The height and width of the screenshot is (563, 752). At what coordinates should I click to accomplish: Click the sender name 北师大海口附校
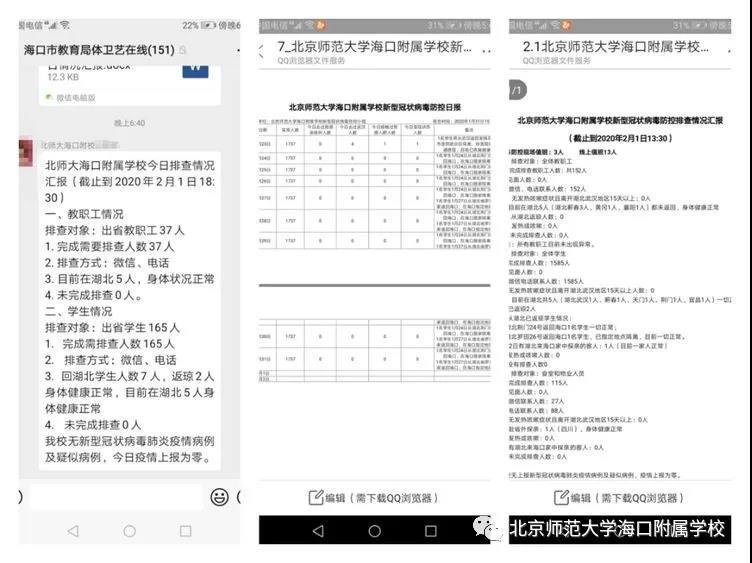[68, 145]
